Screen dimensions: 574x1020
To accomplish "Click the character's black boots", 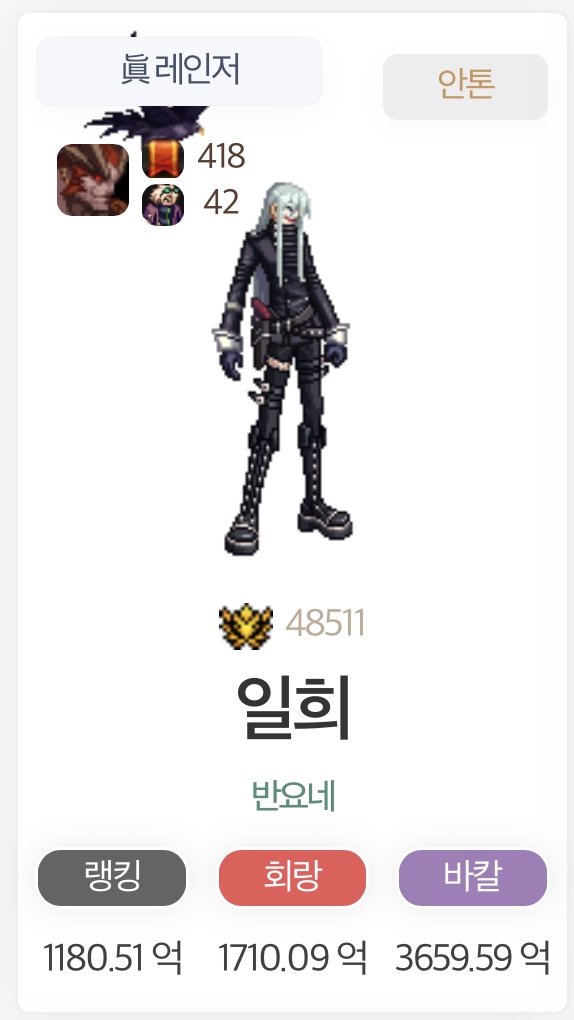I will coord(288,527).
